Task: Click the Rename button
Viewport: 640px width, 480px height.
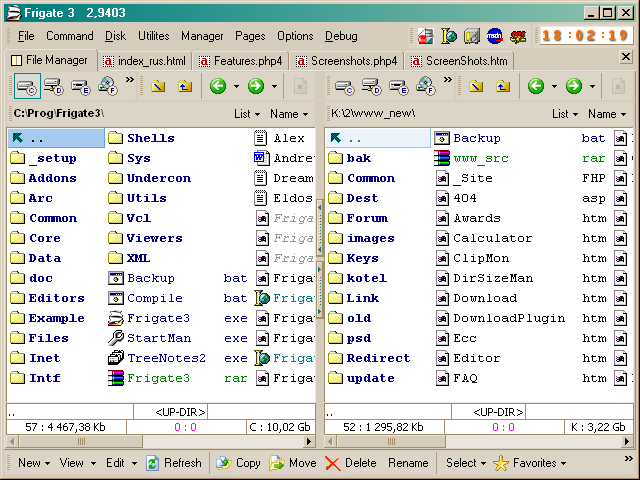Action: pyautogui.click(x=408, y=463)
